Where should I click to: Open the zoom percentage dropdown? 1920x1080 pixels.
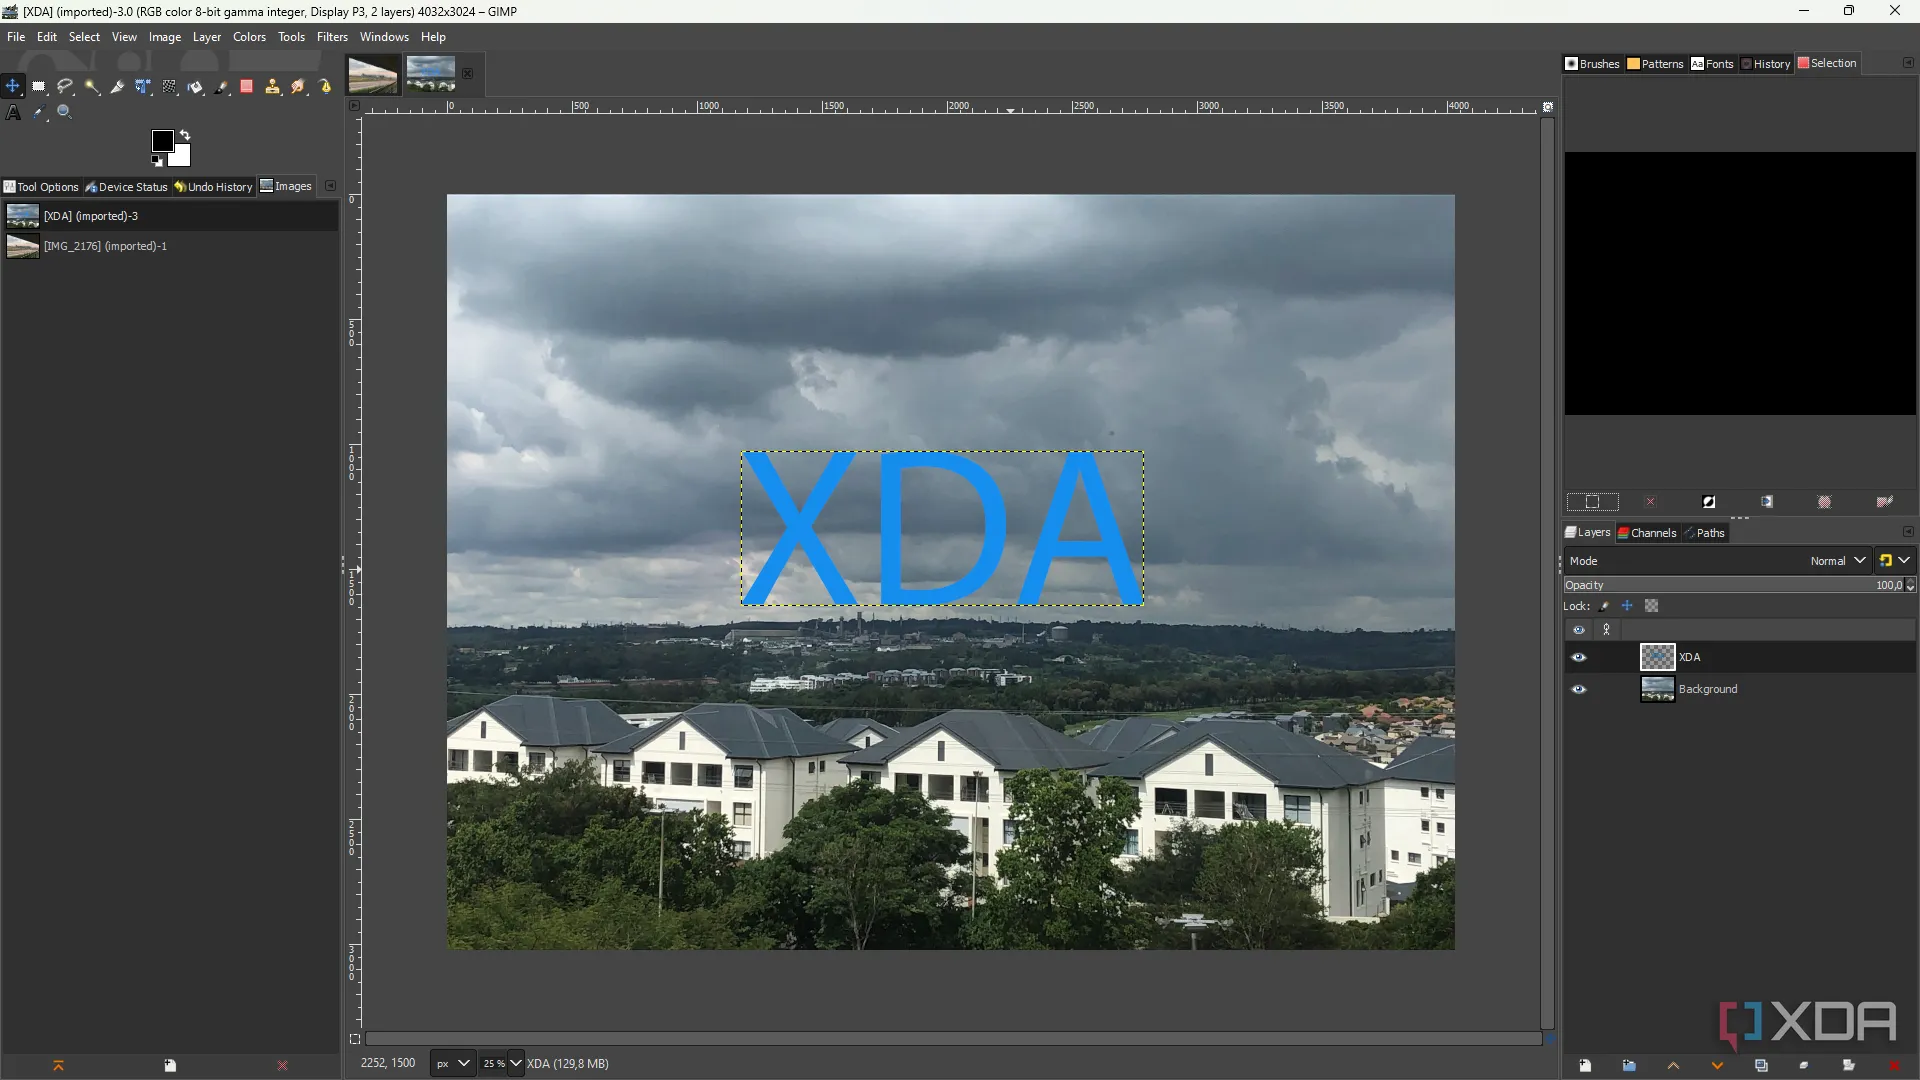click(x=516, y=1063)
